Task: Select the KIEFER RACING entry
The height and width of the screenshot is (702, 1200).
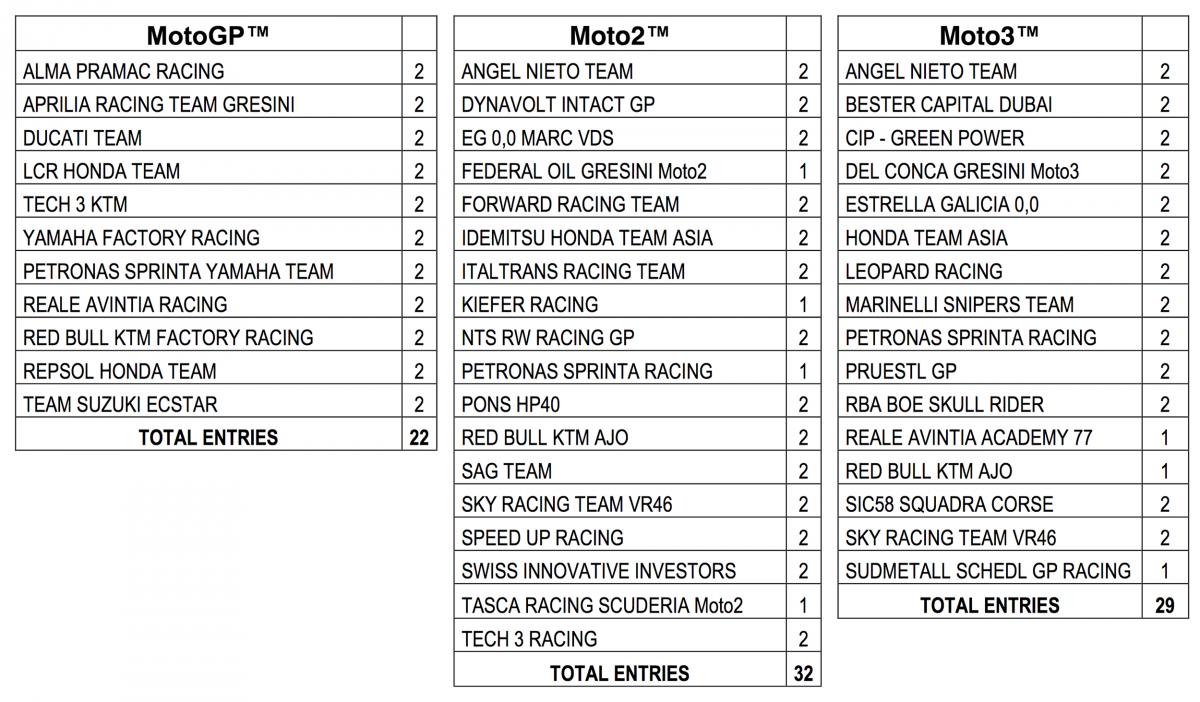Action: [530, 304]
